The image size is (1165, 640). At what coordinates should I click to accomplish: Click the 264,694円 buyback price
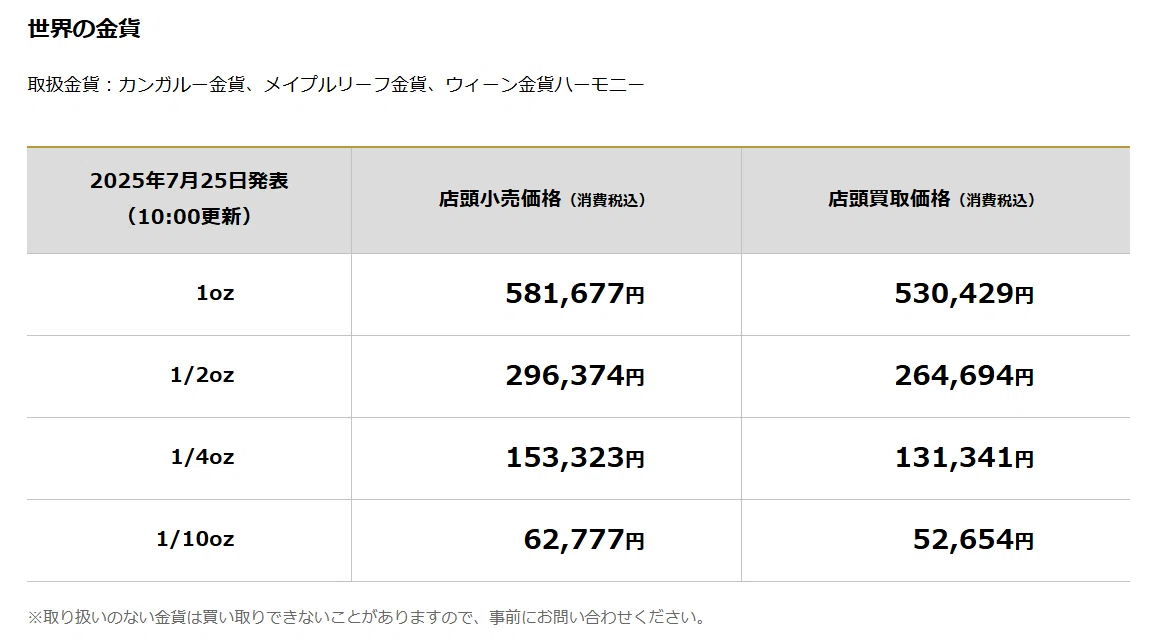tap(964, 375)
